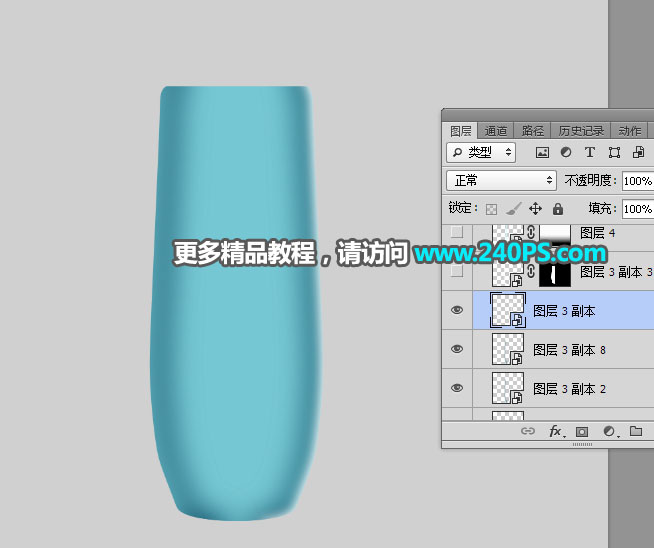The image size is (654, 548).
Task: Open layer style fx menu
Action: click(557, 431)
